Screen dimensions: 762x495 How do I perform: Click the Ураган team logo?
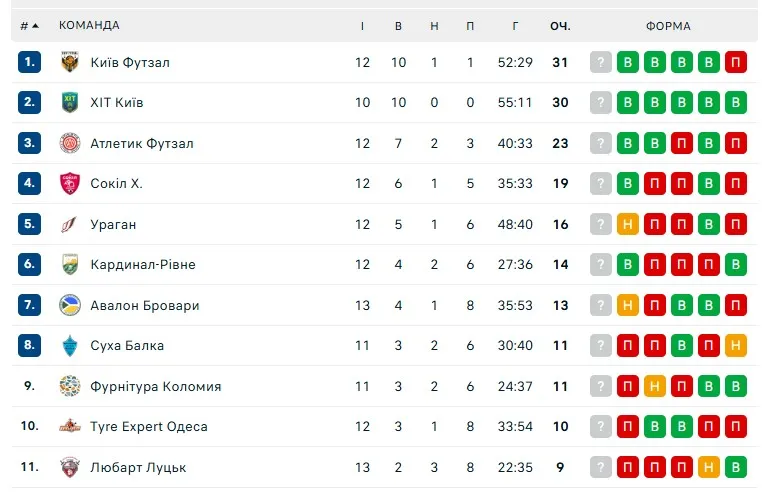(70, 224)
